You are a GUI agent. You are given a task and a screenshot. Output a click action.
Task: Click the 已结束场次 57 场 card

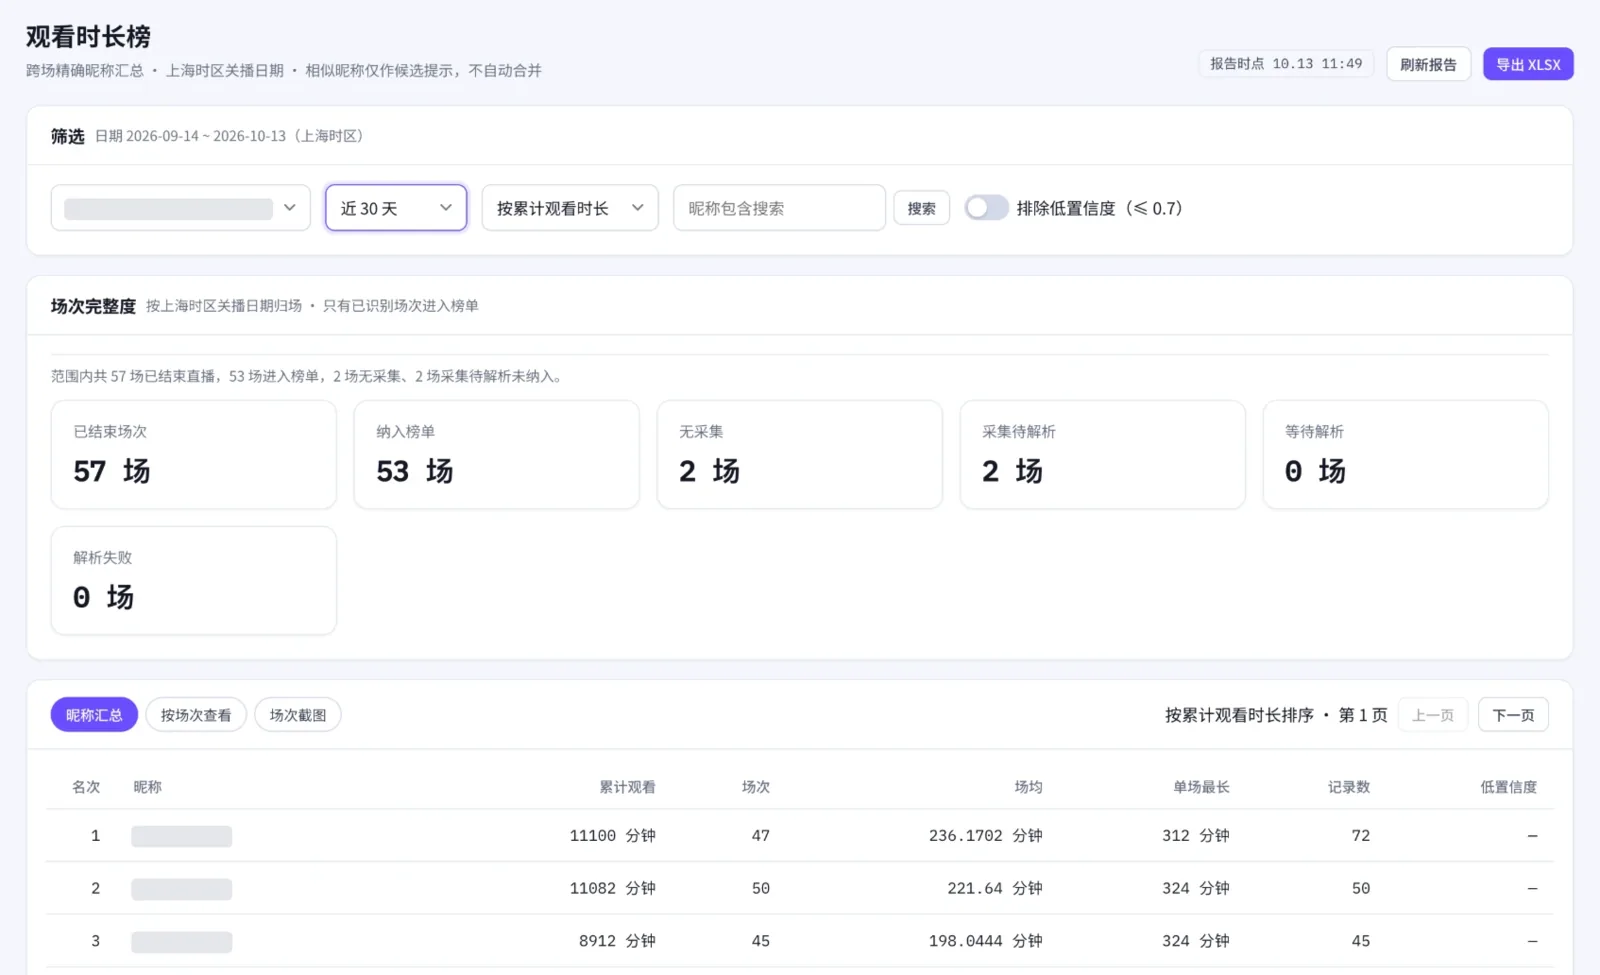point(194,455)
